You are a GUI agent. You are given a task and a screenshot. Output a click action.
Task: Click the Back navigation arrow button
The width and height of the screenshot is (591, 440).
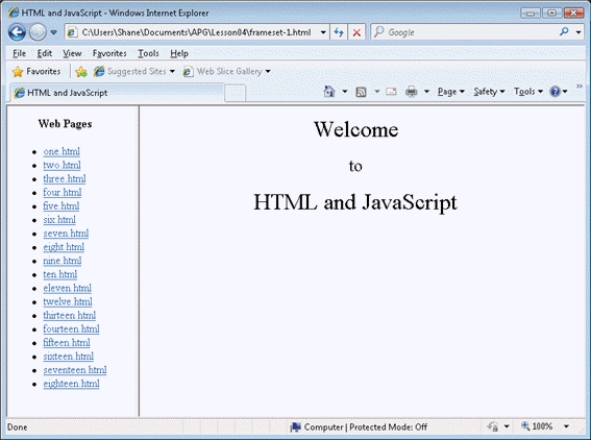pyautogui.click(x=17, y=32)
